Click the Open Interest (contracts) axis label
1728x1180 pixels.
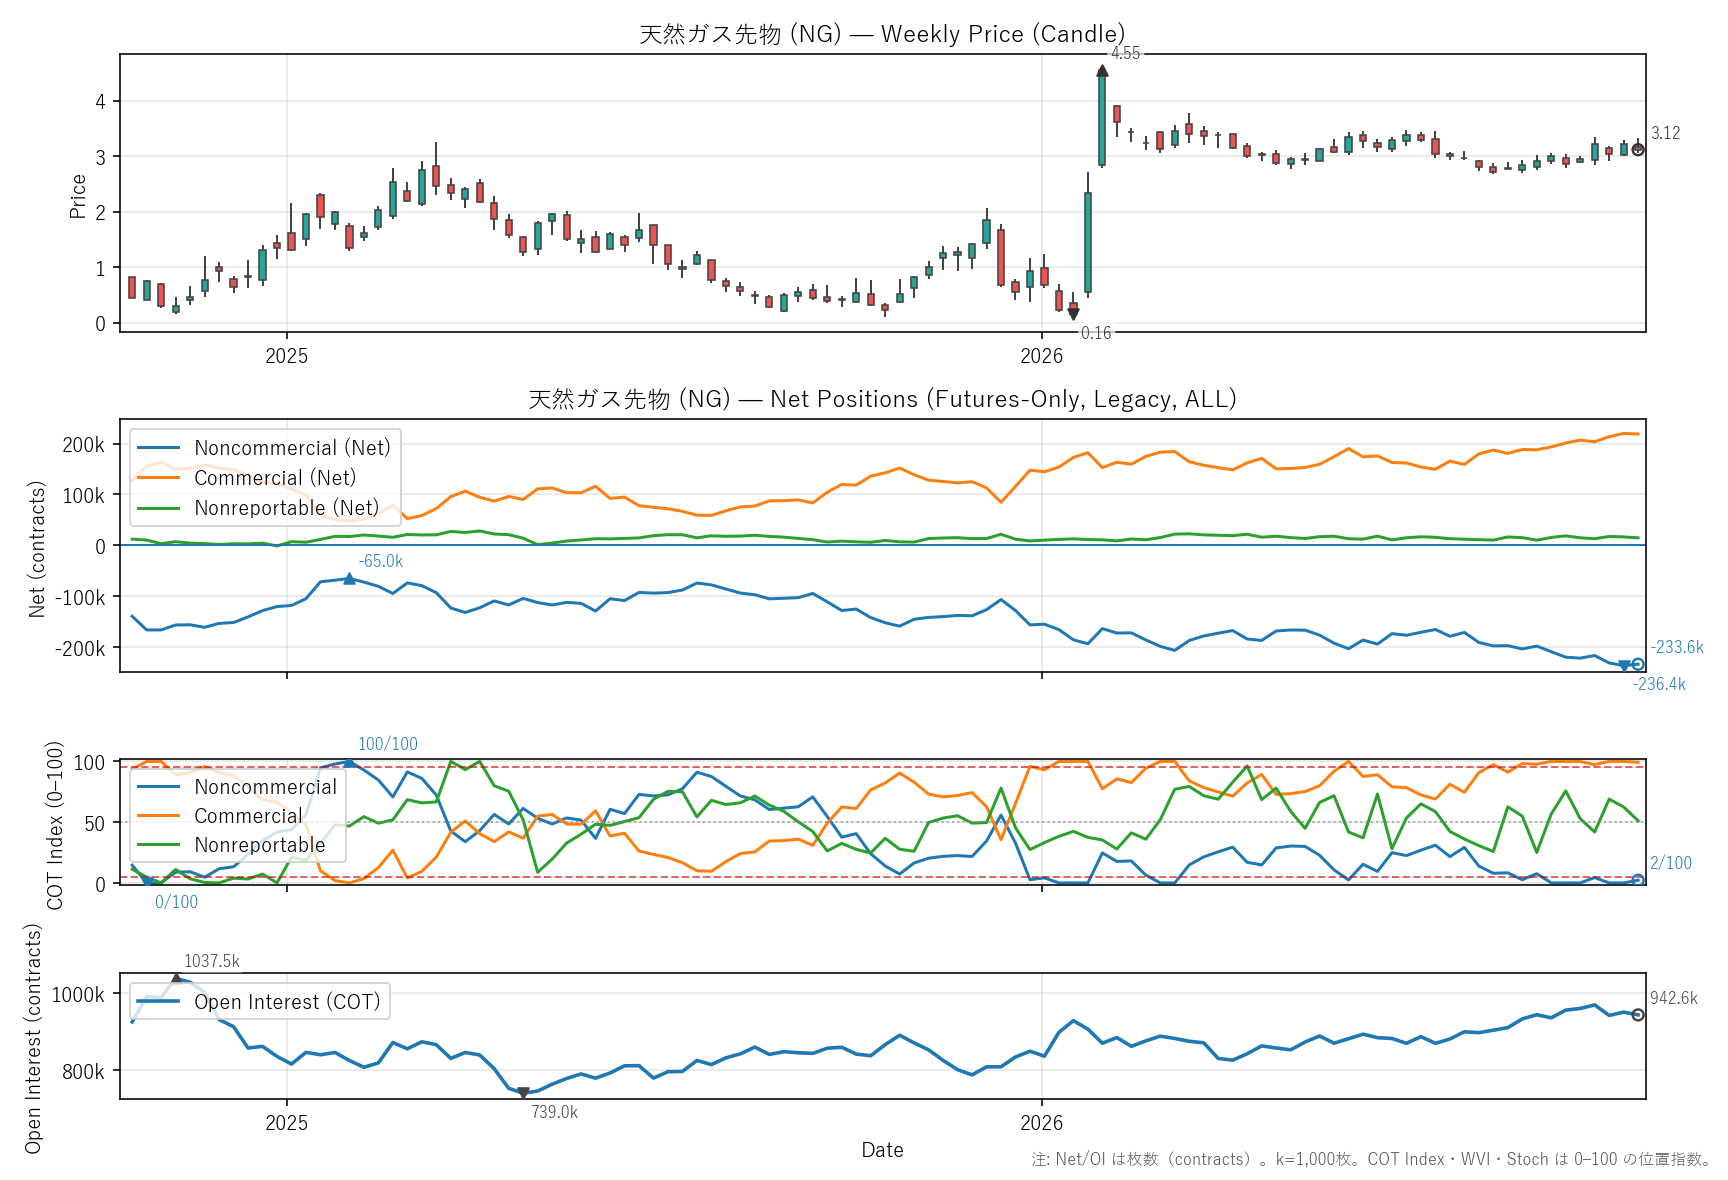[33, 1038]
